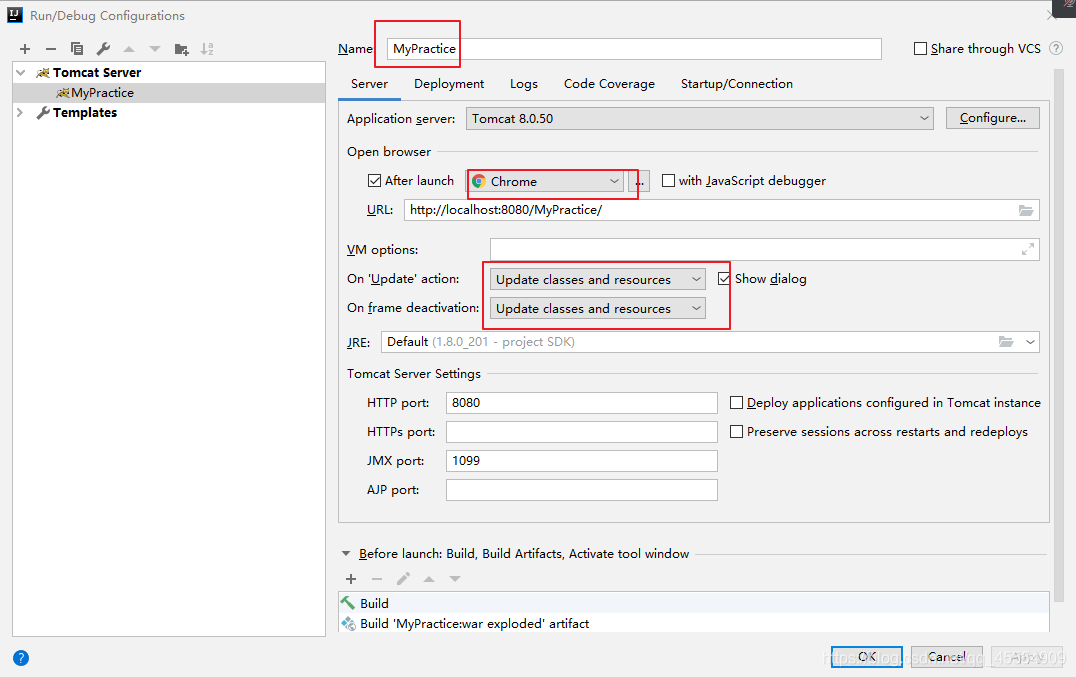The width and height of the screenshot is (1076, 677).
Task: Click the empty AJP port field
Action: [x=582, y=490]
